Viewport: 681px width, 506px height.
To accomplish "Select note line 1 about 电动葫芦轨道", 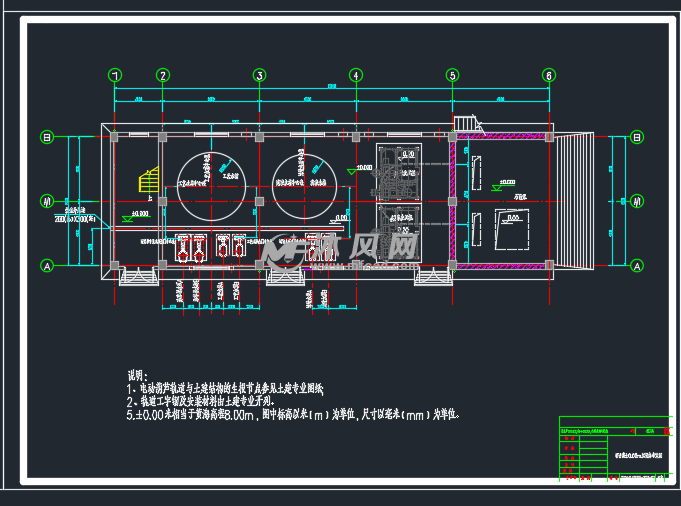I will (x=225, y=388).
